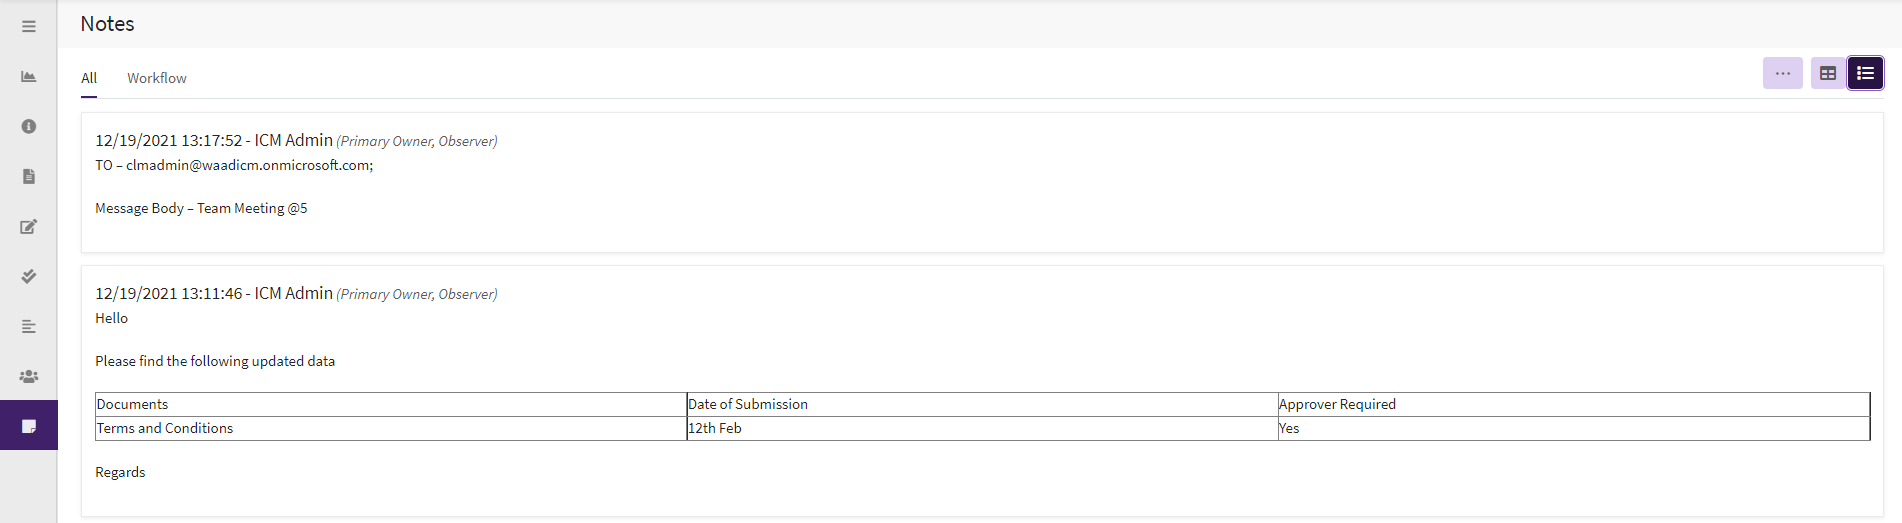This screenshot has height=523, width=1902.
Task: Select the edit pencil sidebar icon
Action: 29,226
